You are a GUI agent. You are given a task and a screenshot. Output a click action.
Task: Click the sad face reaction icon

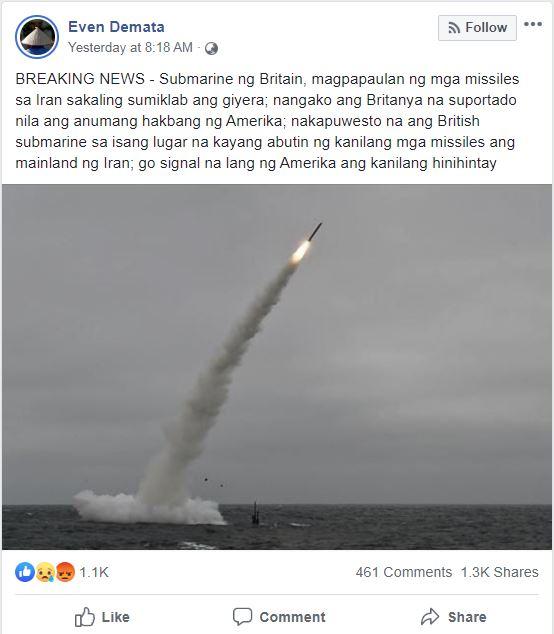pyautogui.click(x=45, y=572)
